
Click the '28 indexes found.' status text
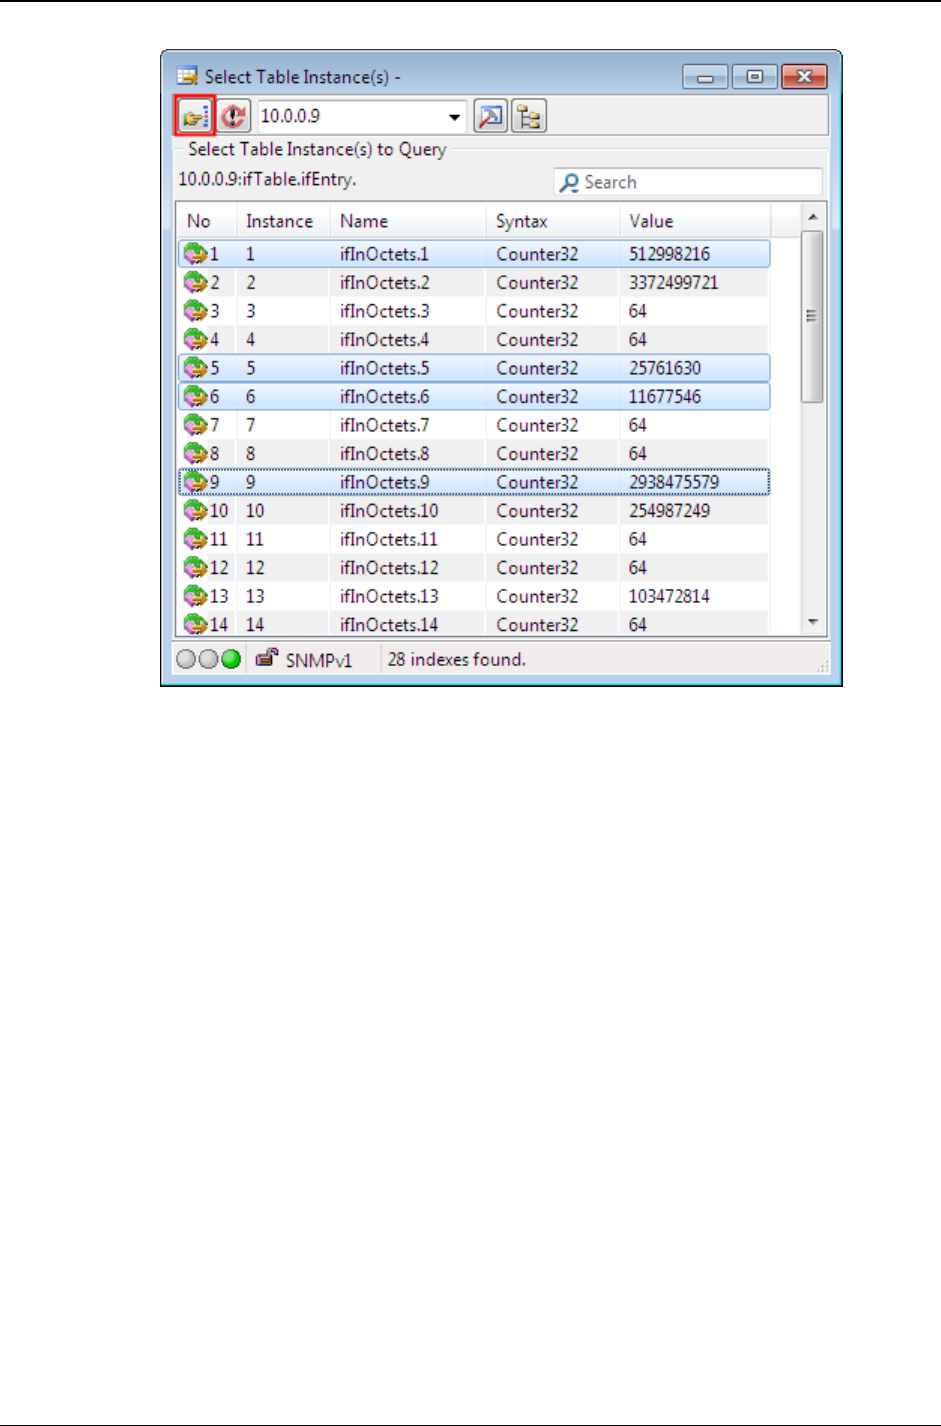(x=456, y=659)
